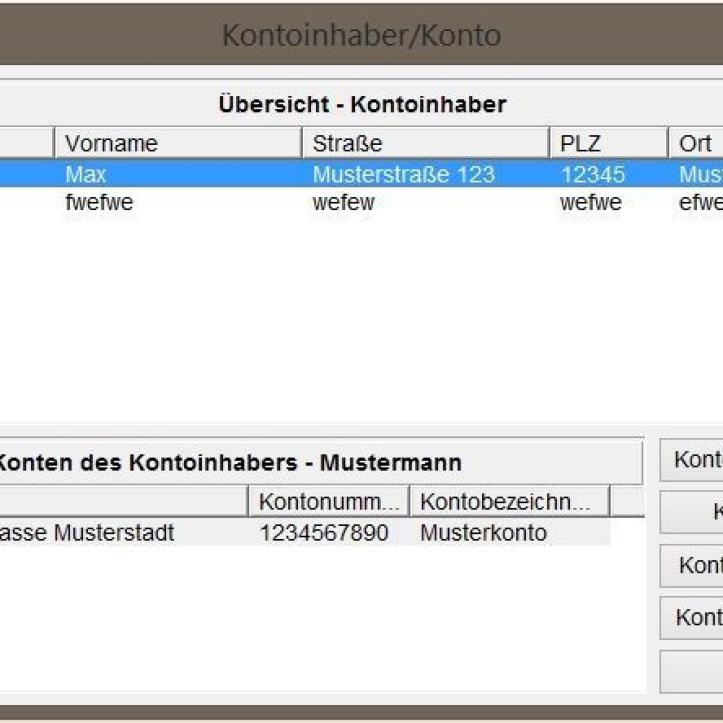Click the Ort cell starting with efwe
723x723 pixels.
[700, 203]
